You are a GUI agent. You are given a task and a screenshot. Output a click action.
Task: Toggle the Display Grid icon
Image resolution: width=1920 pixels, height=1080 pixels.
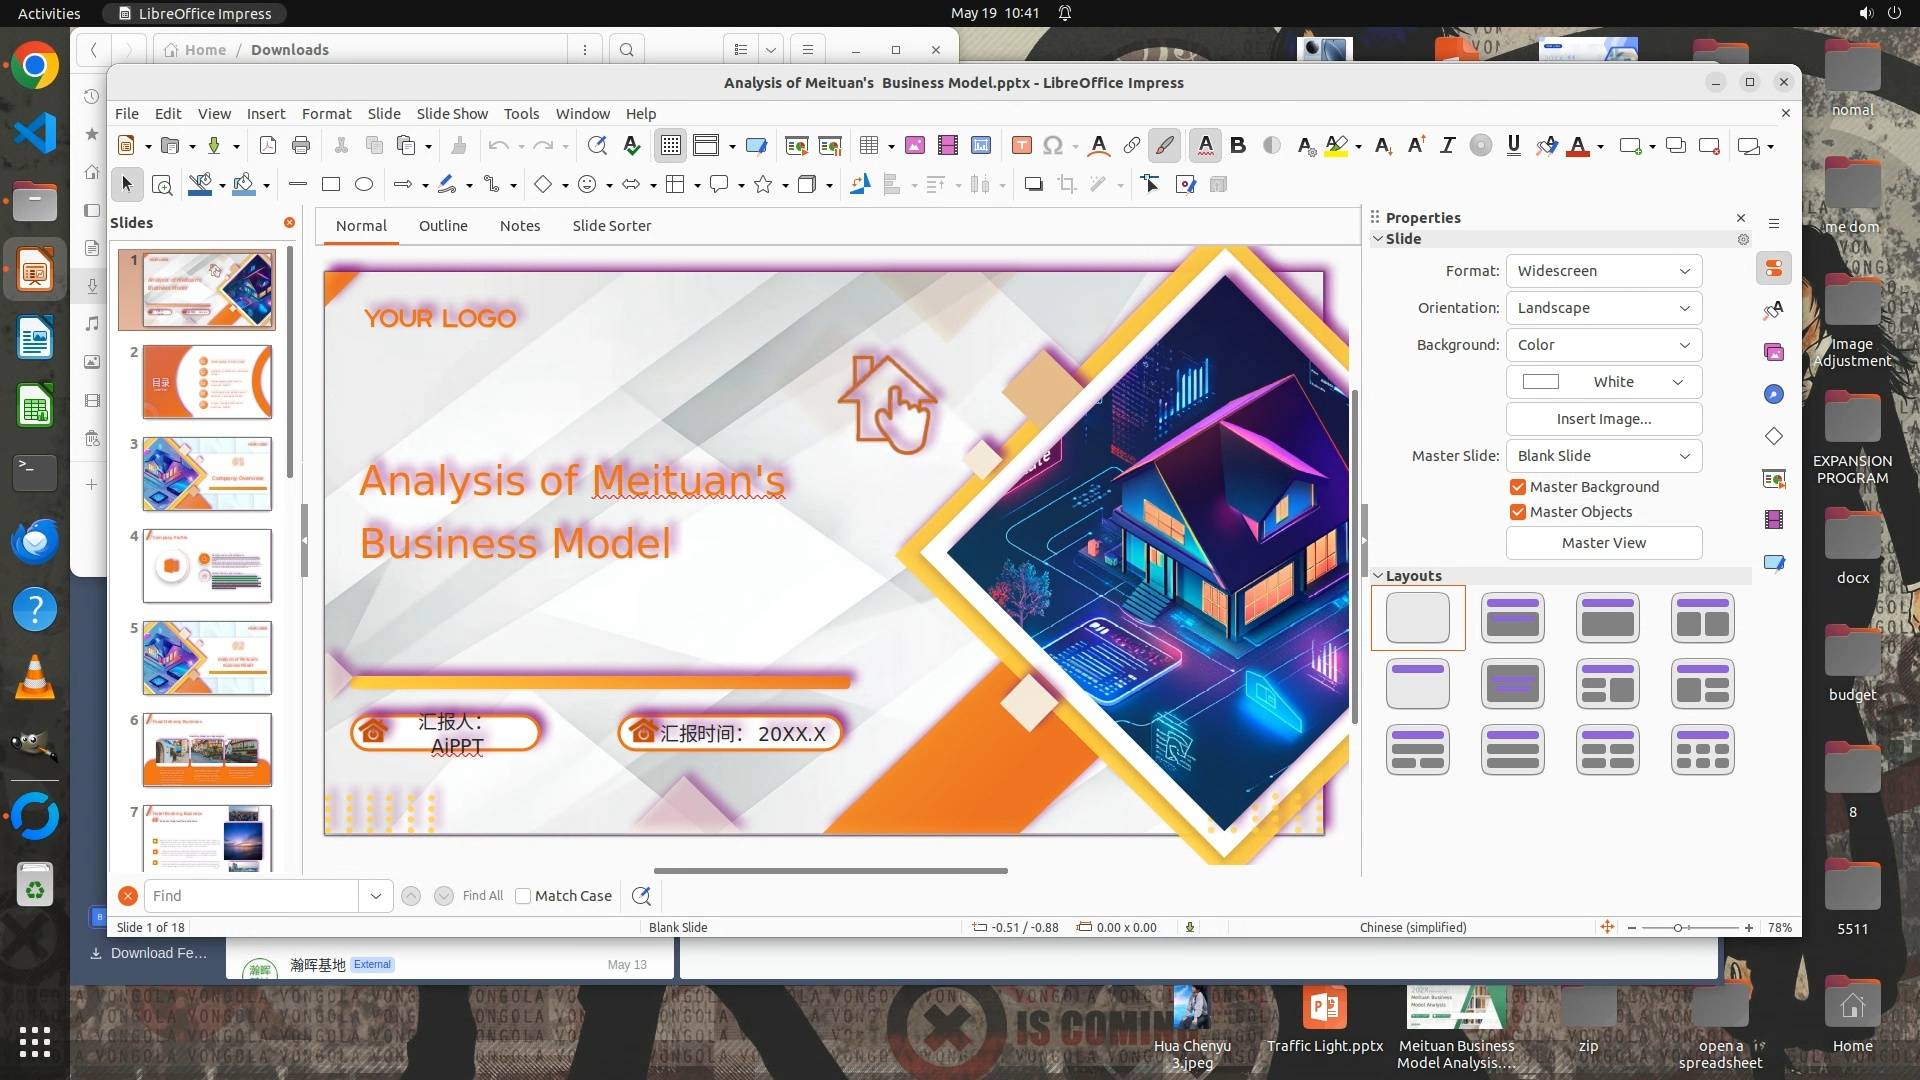pyautogui.click(x=670, y=146)
